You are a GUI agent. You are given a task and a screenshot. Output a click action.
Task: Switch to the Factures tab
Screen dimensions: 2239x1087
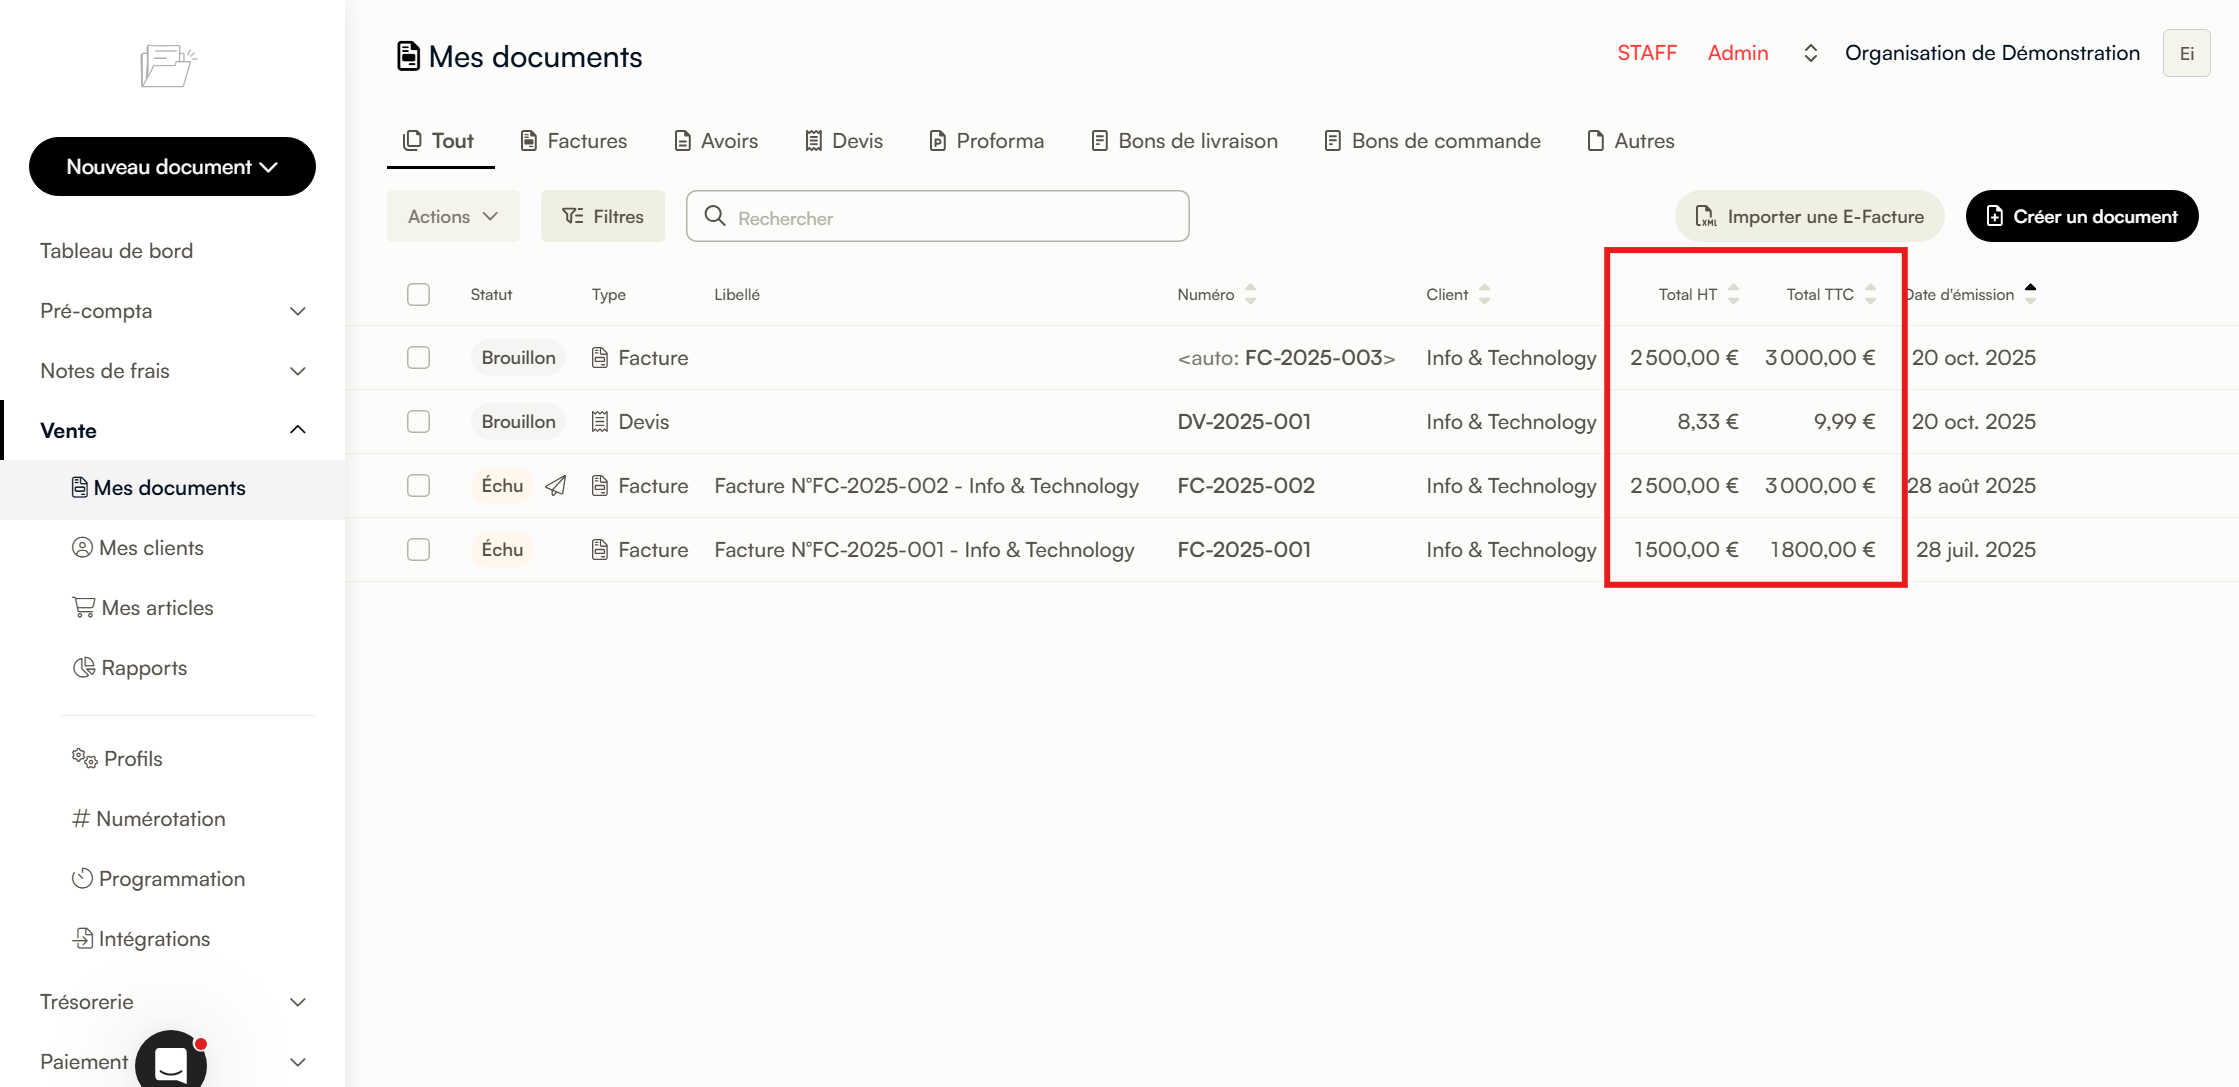tap(574, 141)
